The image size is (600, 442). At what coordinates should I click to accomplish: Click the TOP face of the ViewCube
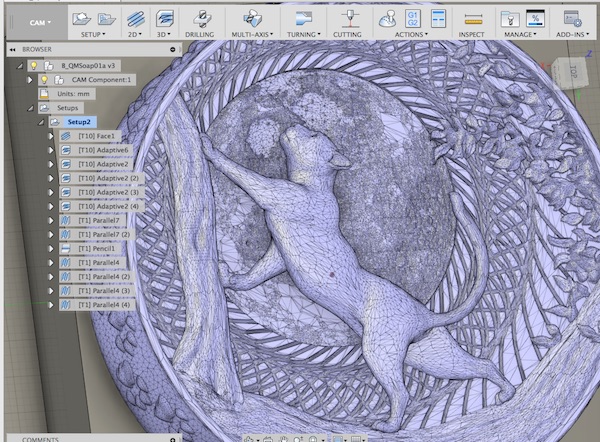pyautogui.click(x=571, y=71)
